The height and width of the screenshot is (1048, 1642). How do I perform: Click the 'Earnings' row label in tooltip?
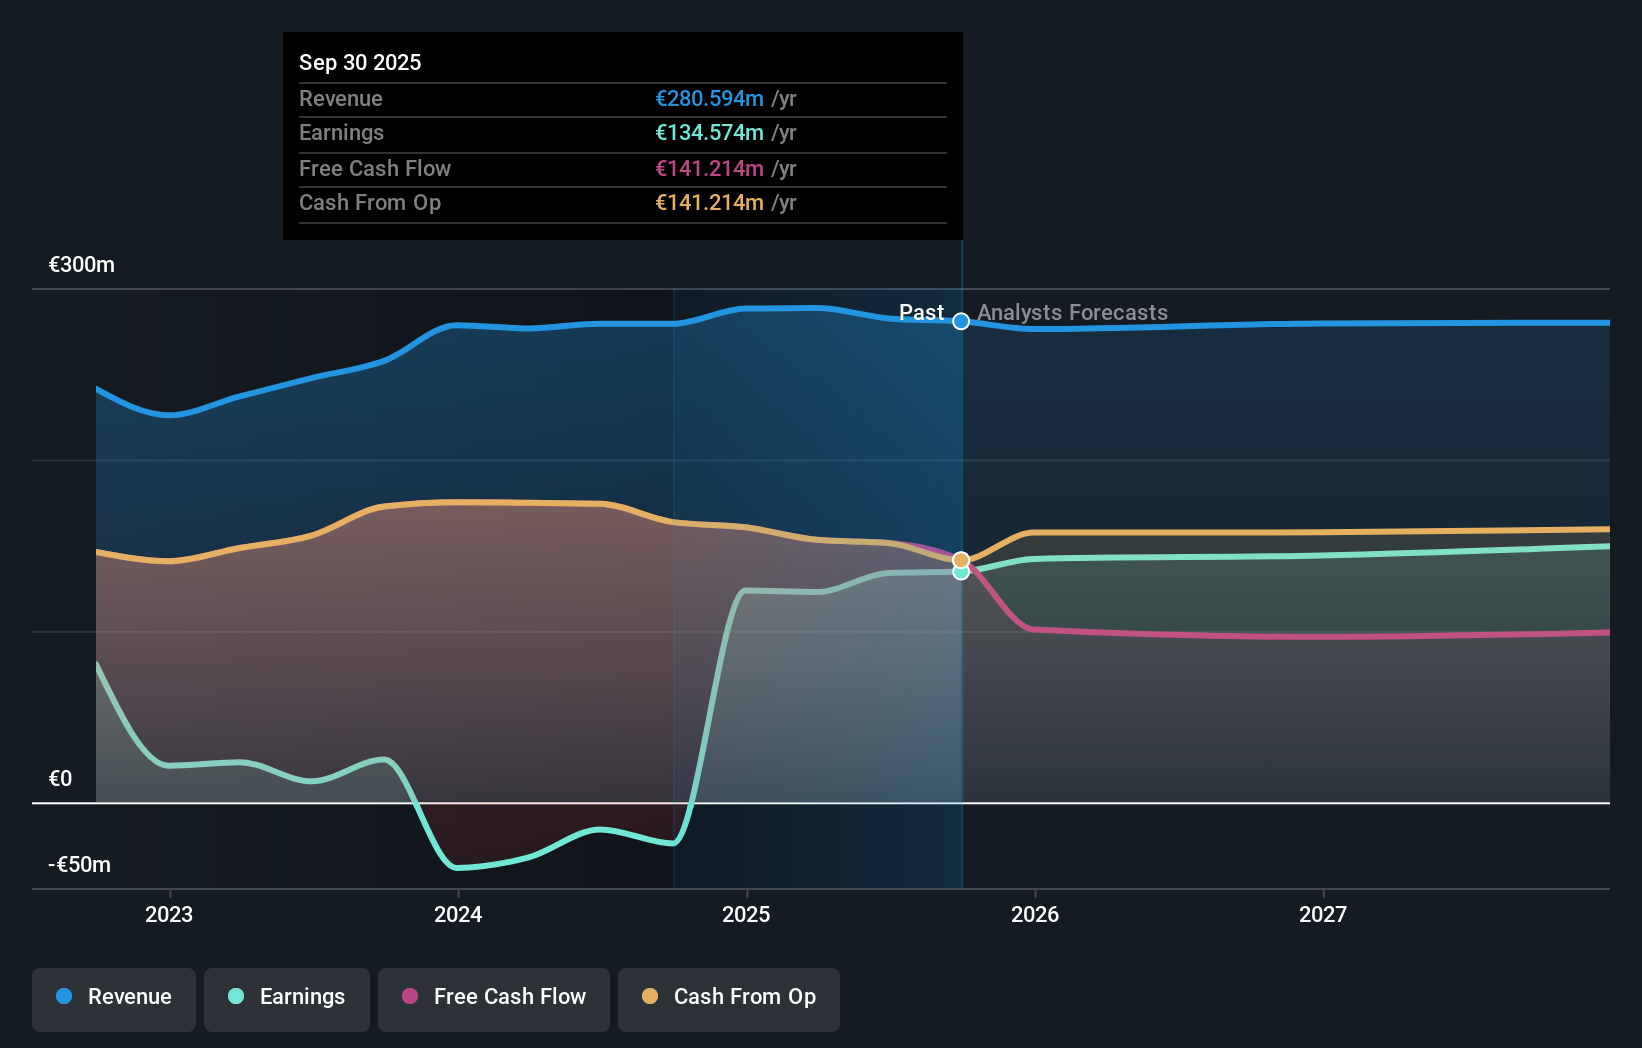341,132
